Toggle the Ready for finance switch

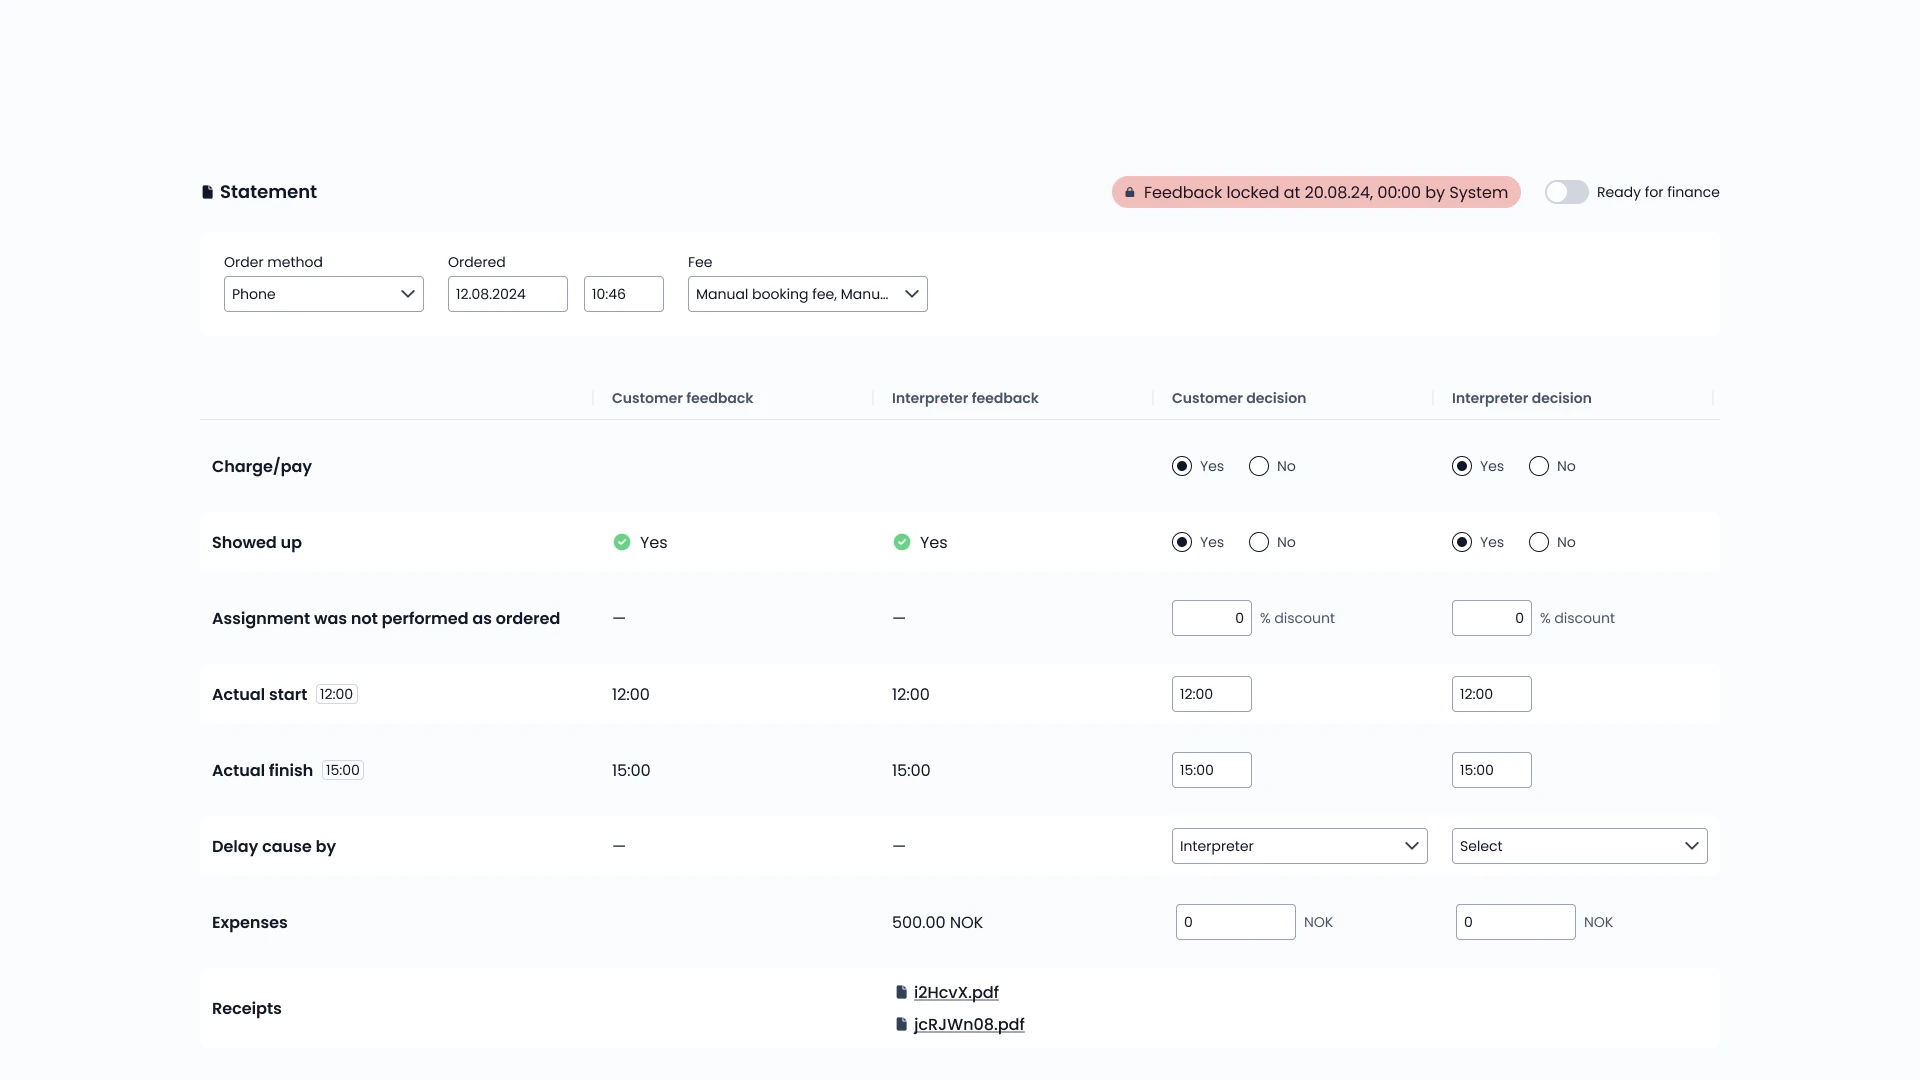pyautogui.click(x=1566, y=192)
